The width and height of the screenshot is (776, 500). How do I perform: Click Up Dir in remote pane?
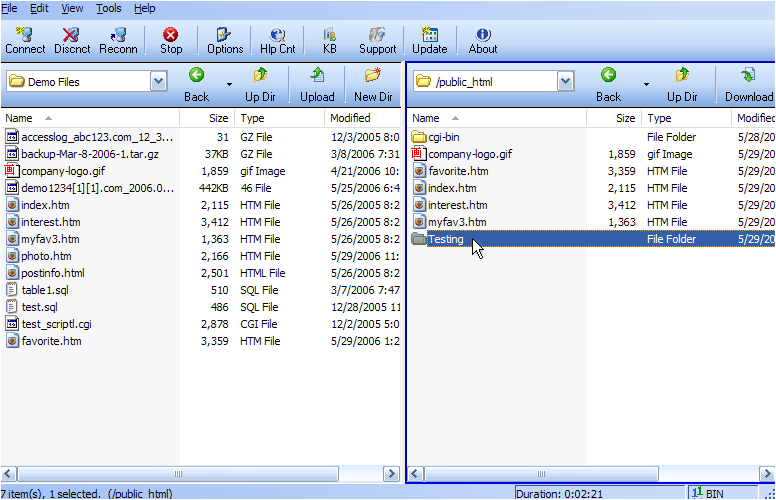(x=682, y=85)
